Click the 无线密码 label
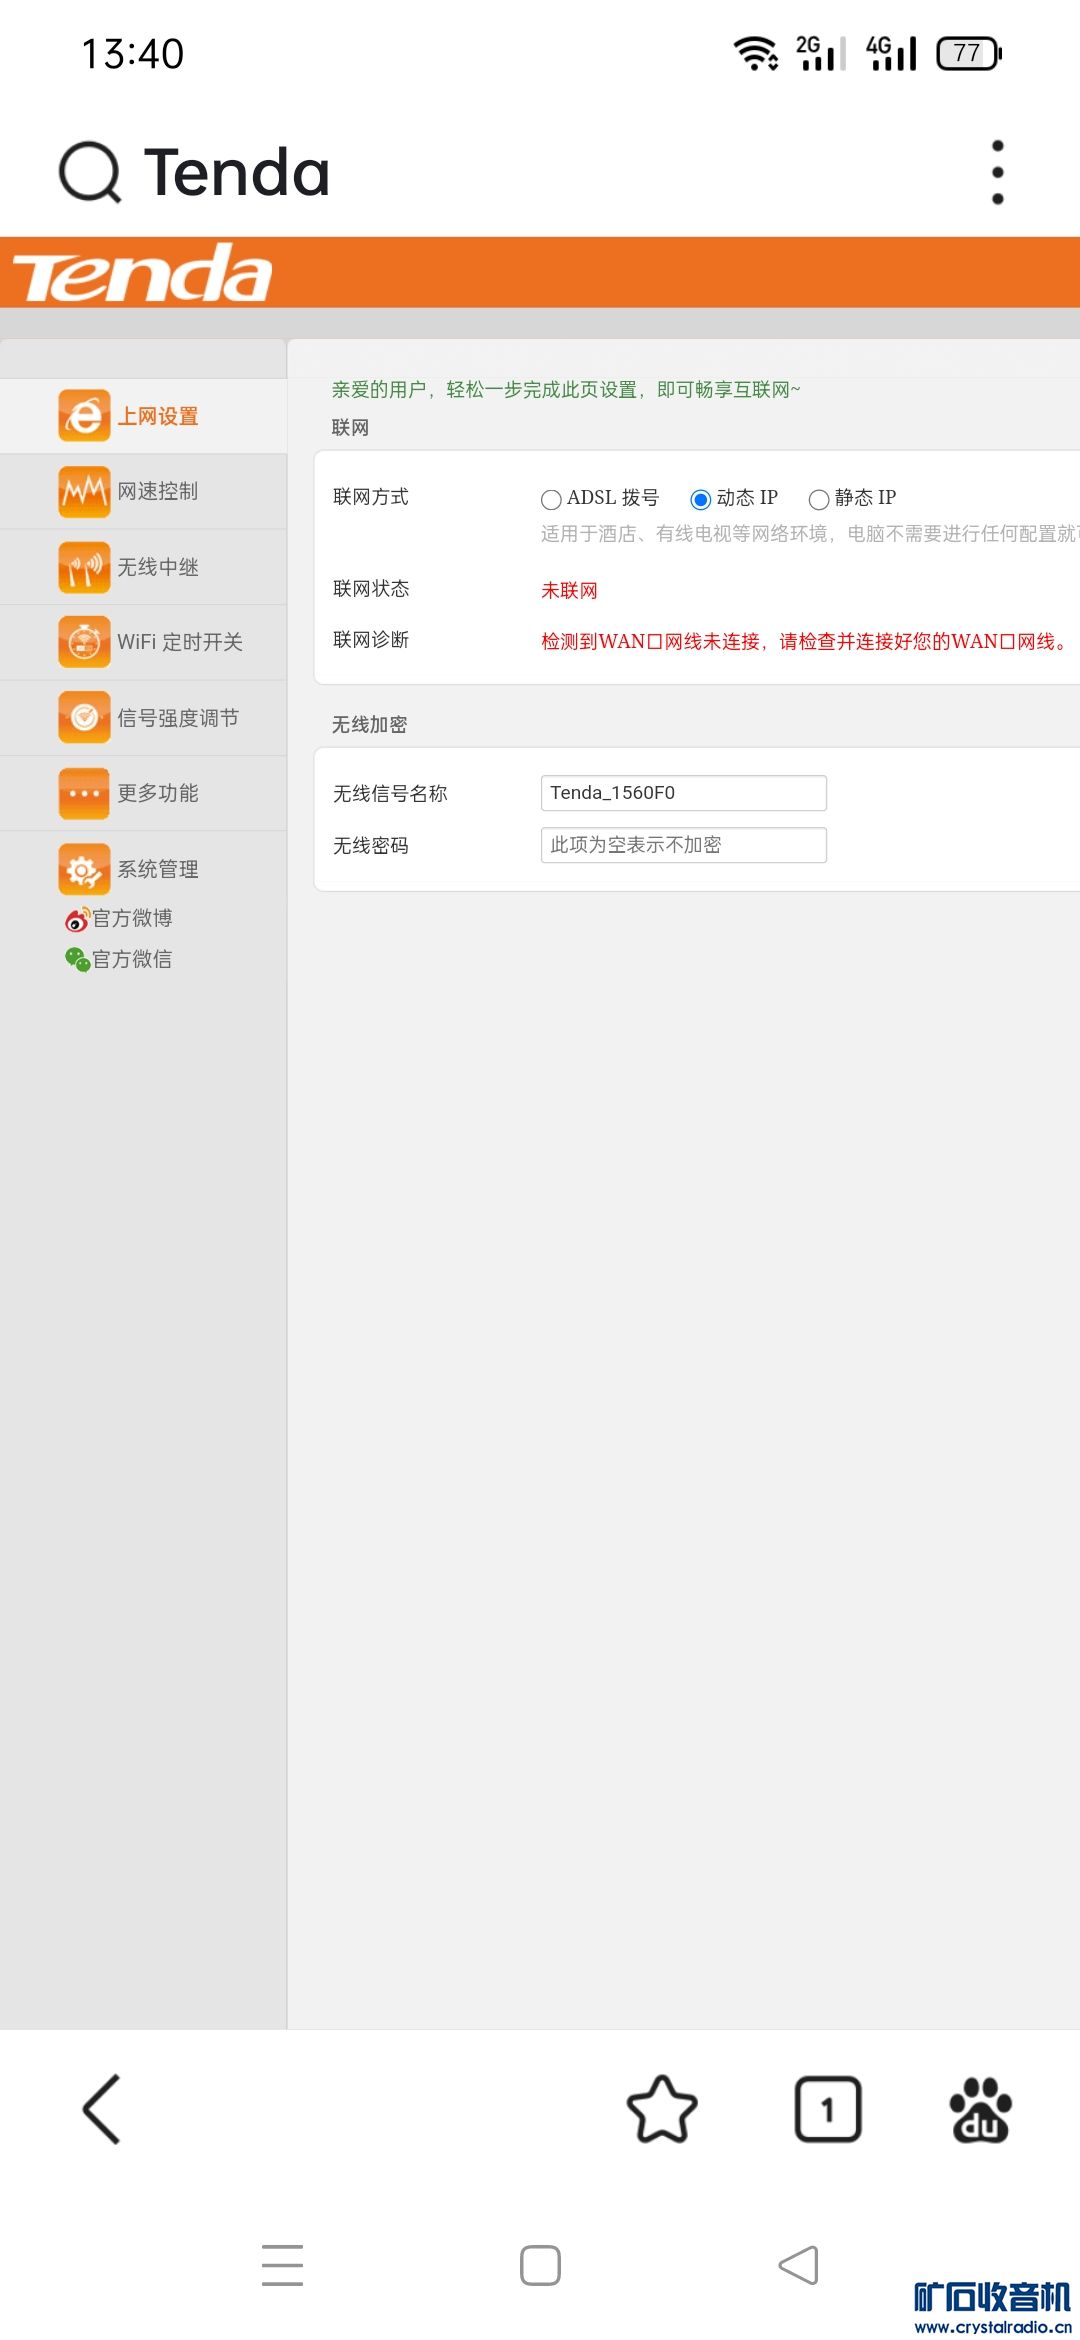This screenshot has height=2340, width=1080. 371,846
